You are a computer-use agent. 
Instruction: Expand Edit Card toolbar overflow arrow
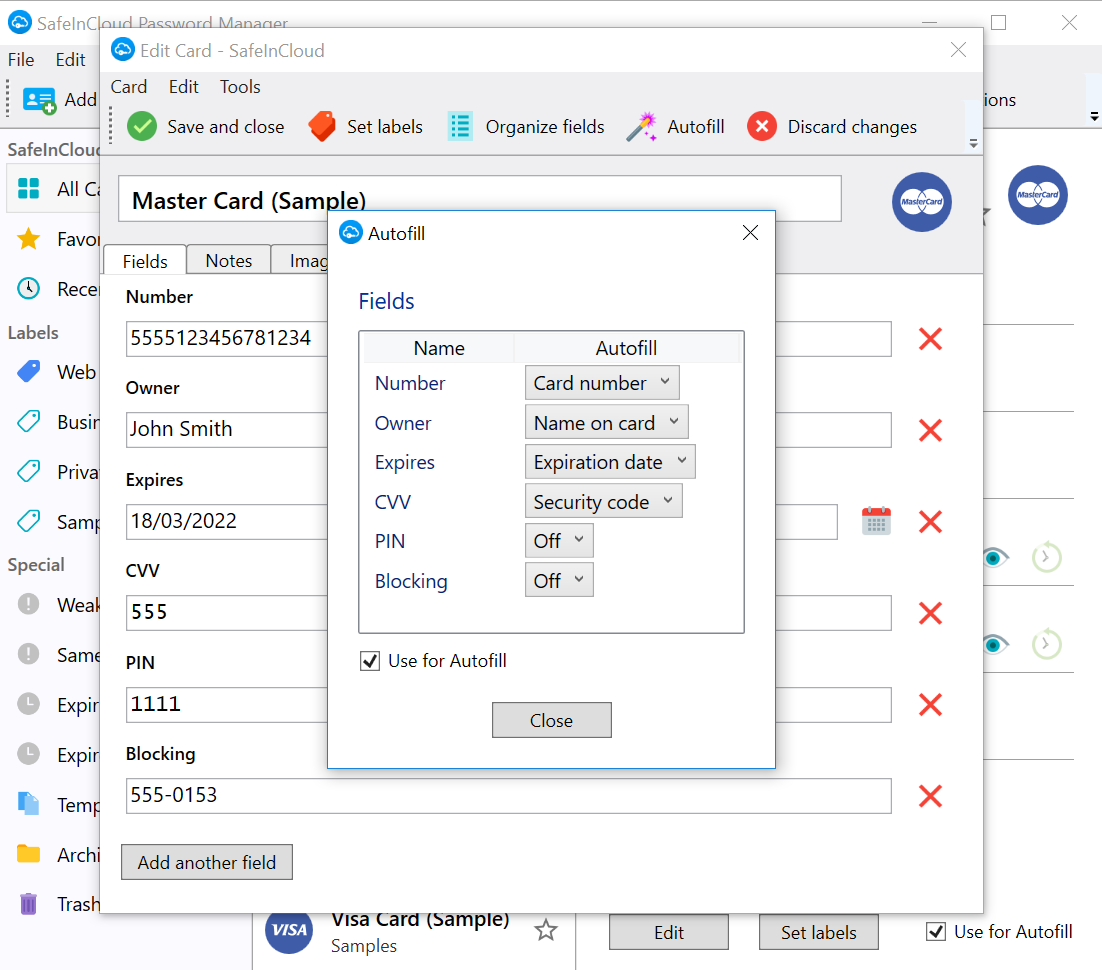[x=973, y=143]
